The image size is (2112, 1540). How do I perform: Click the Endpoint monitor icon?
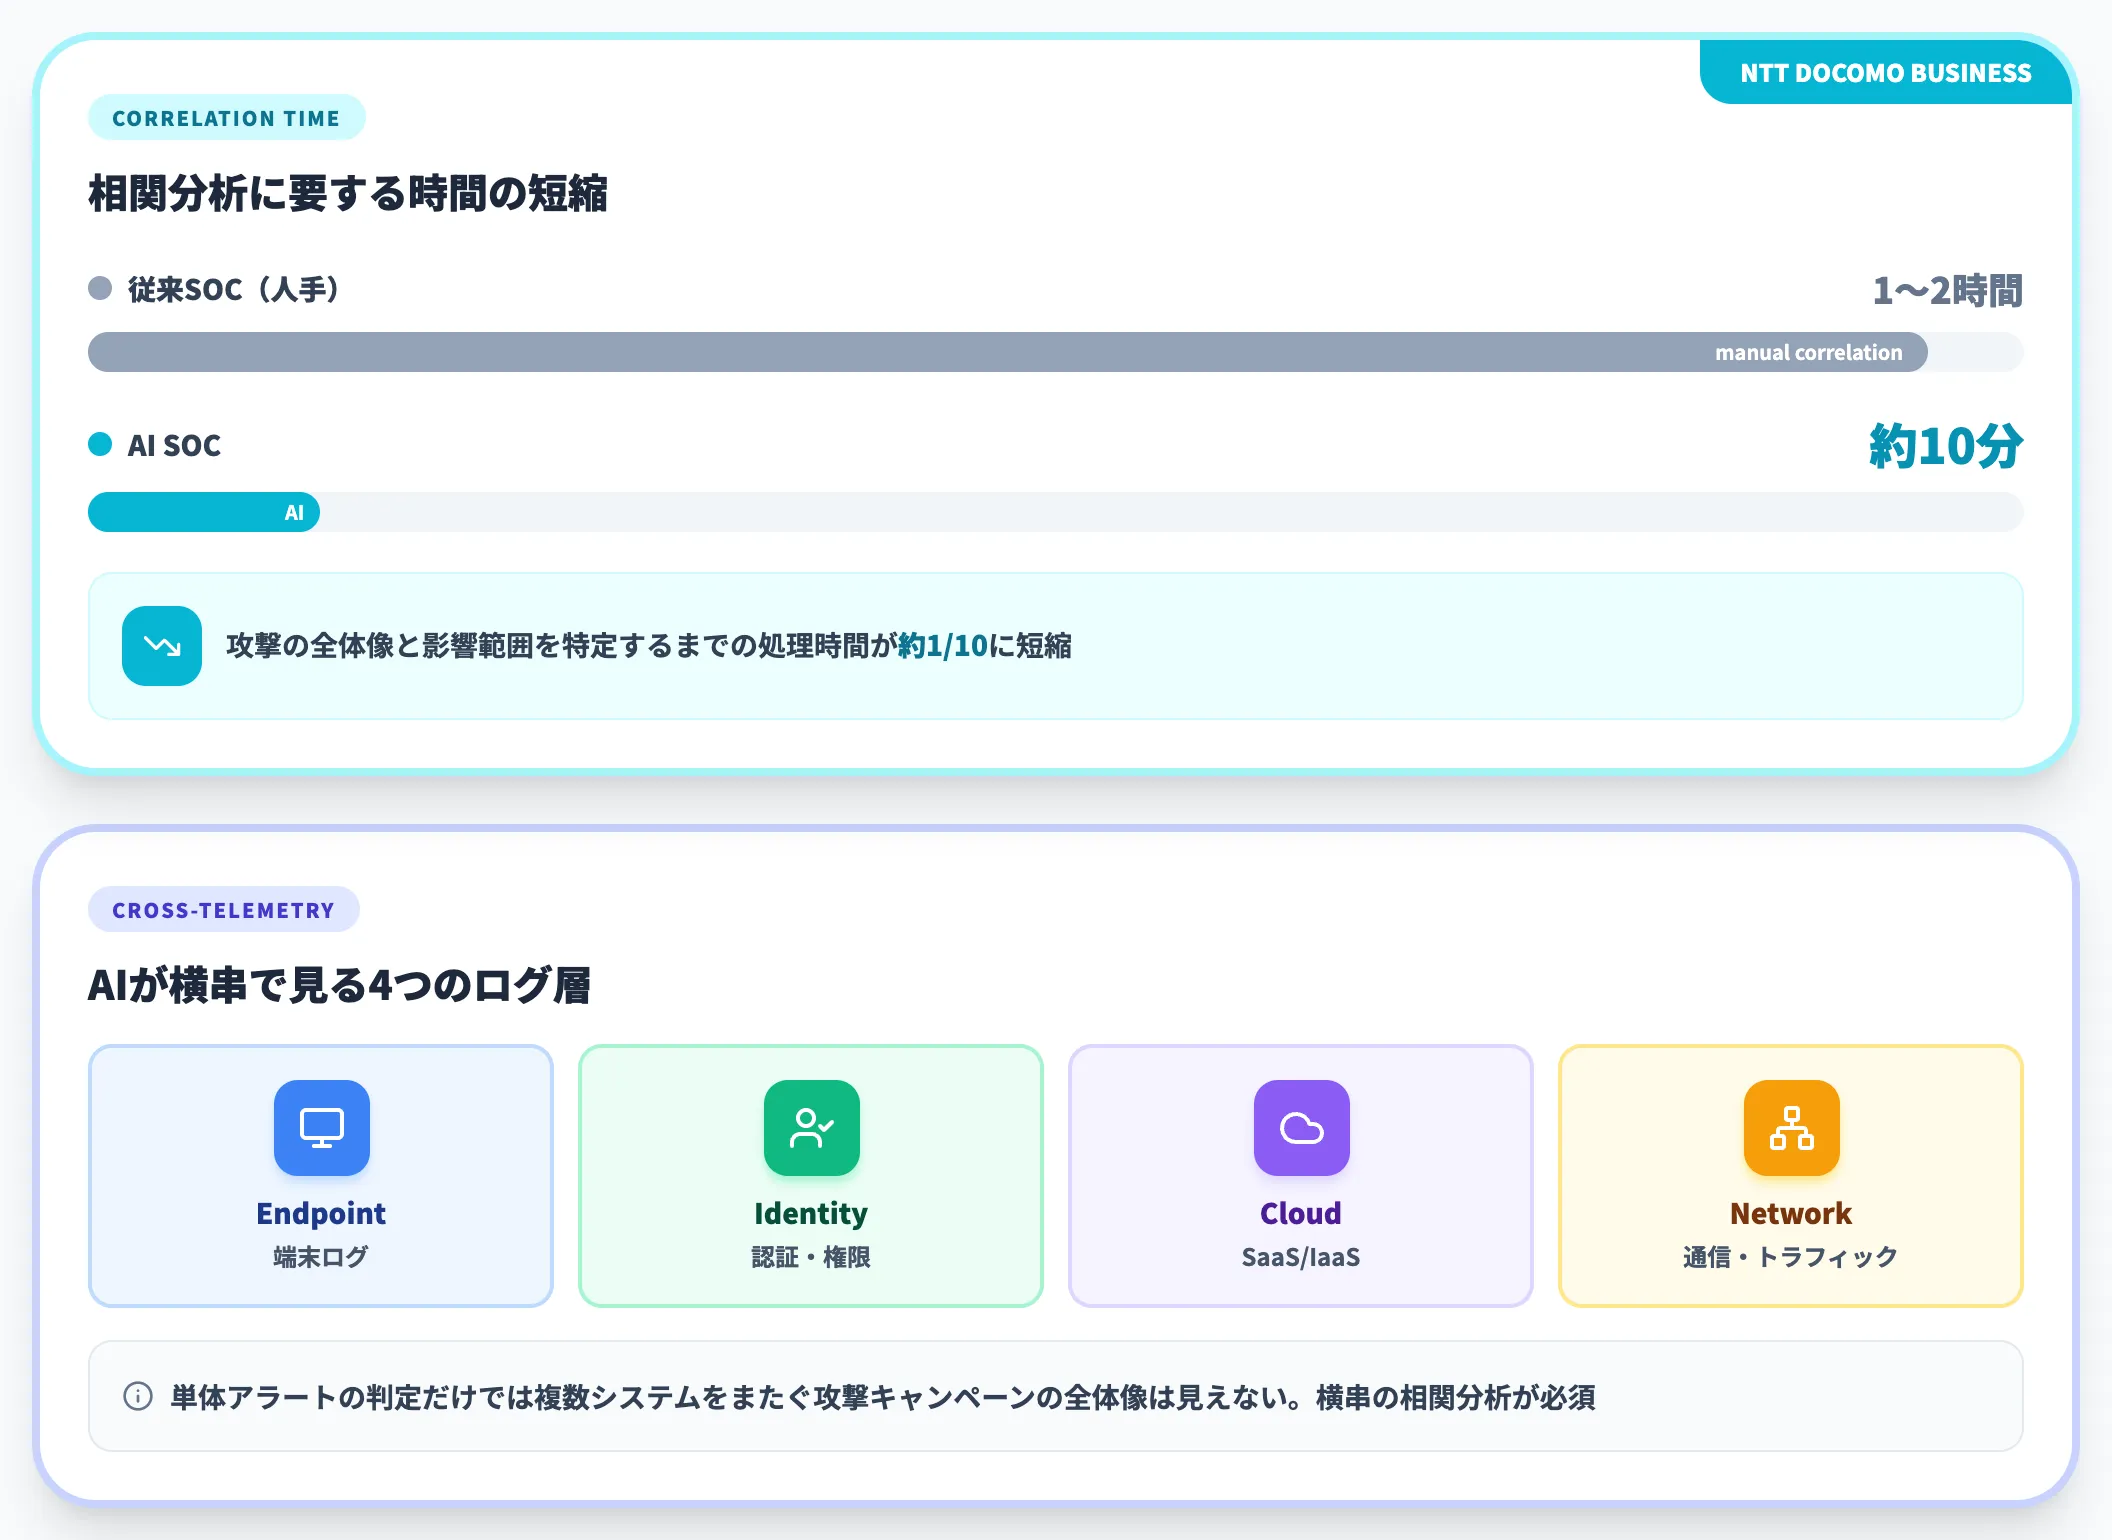click(322, 1128)
